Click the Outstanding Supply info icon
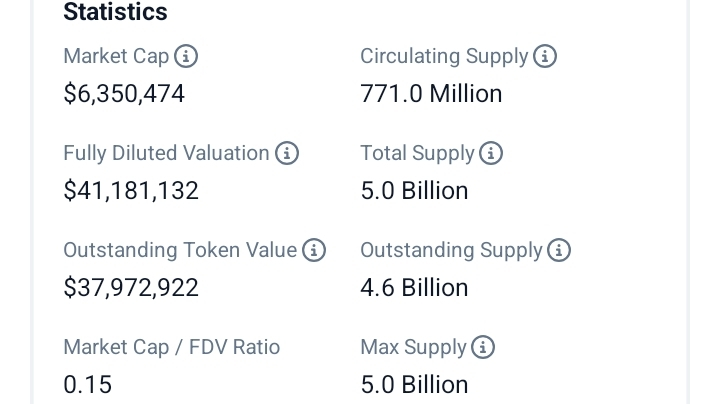The width and height of the screenshot is (720, 404). 559,250
